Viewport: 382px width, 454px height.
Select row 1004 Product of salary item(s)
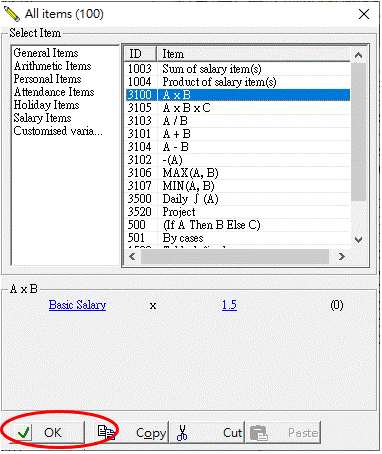(x=238, y=82)
